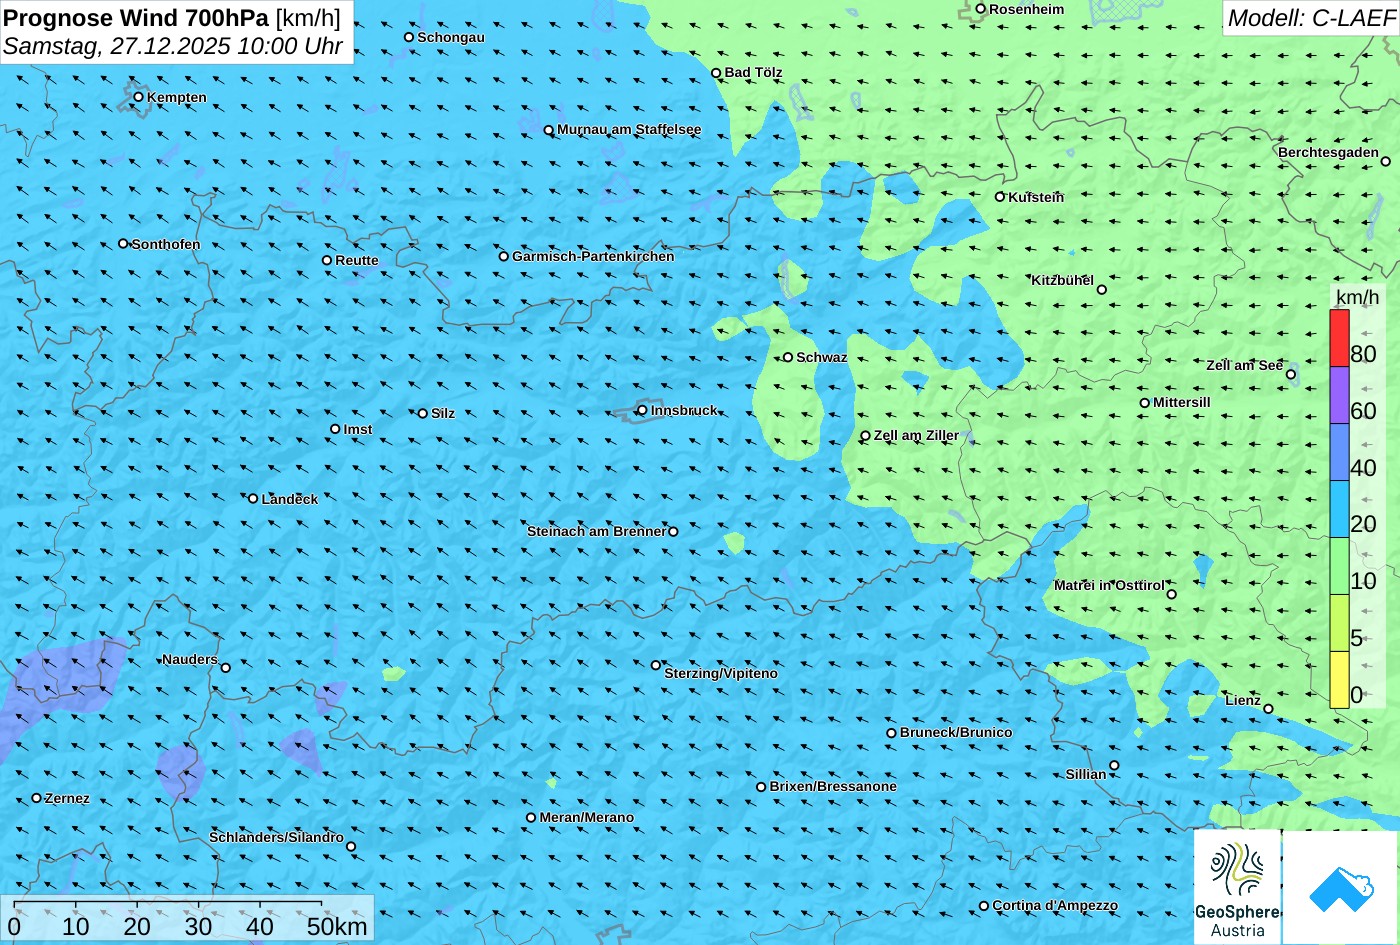Click the Sterzing/Vipiteno marker dot
The height and width of the screenshot is (945, 1400).
656,665
